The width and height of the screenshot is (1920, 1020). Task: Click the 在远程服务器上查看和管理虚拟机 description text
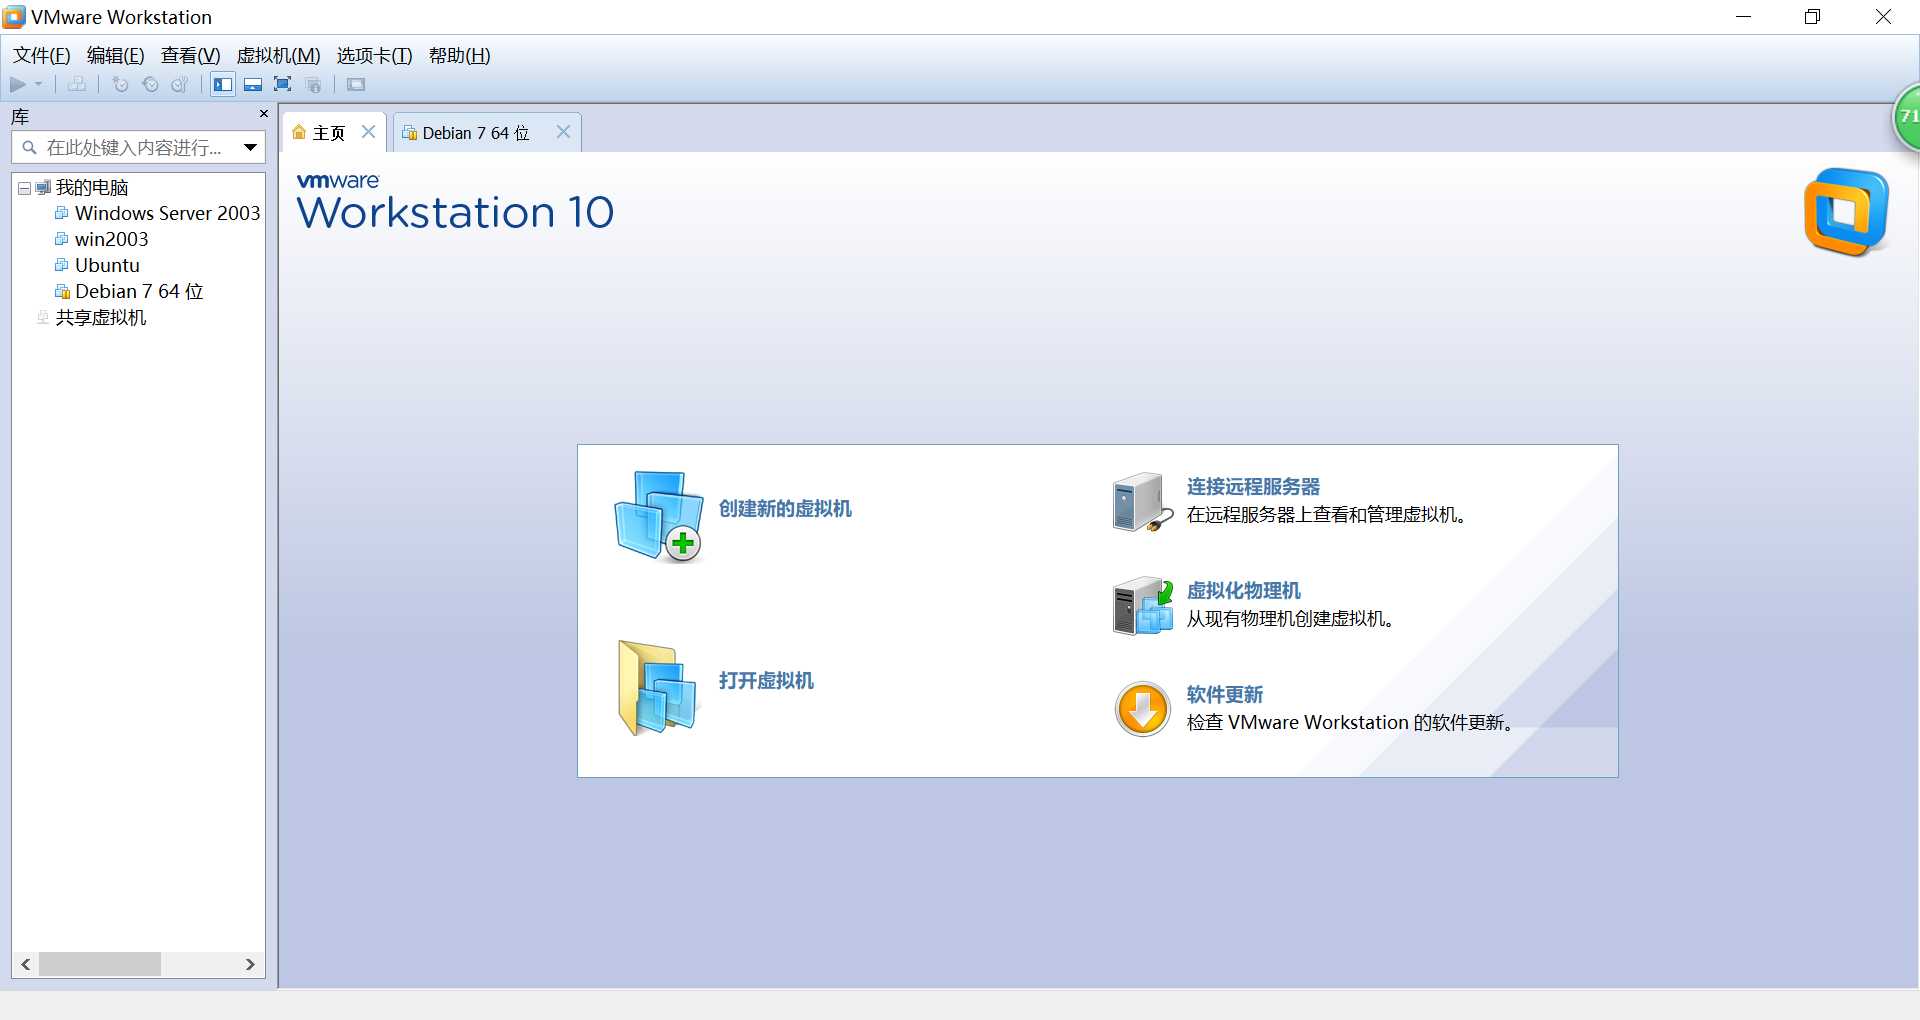click(1327, 515)
